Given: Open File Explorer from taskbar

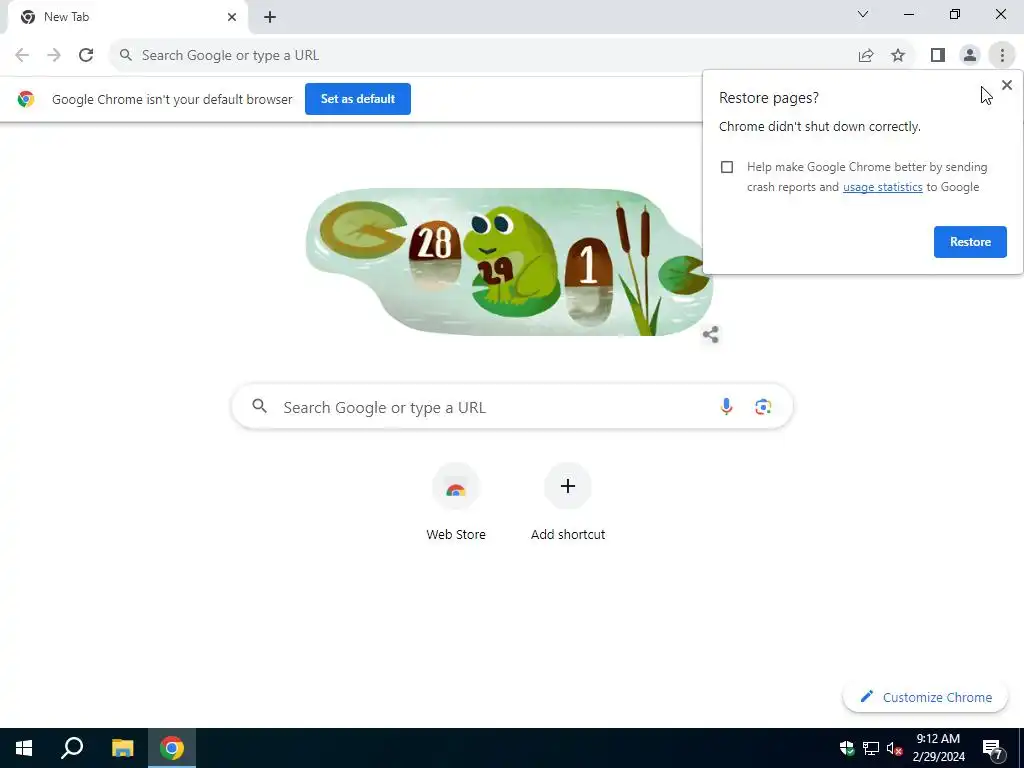Looking at the screenshot, I should [x=122, y=748].
